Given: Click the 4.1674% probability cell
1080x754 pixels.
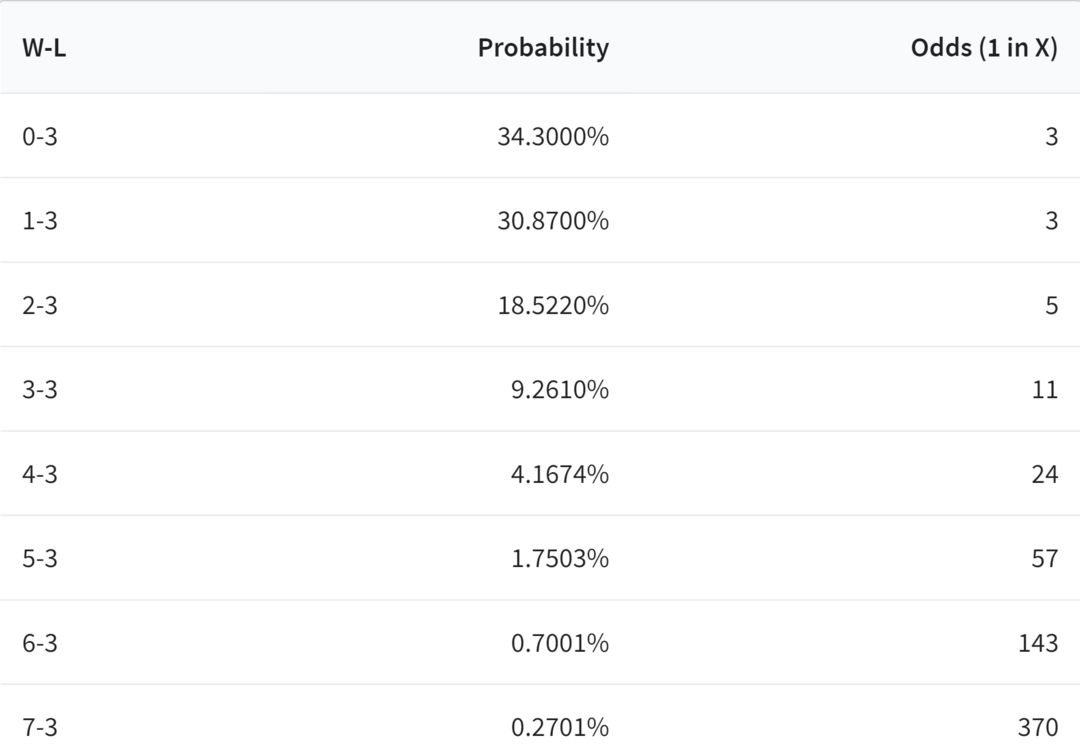Looking at the screenshot, I should (560, 474).
